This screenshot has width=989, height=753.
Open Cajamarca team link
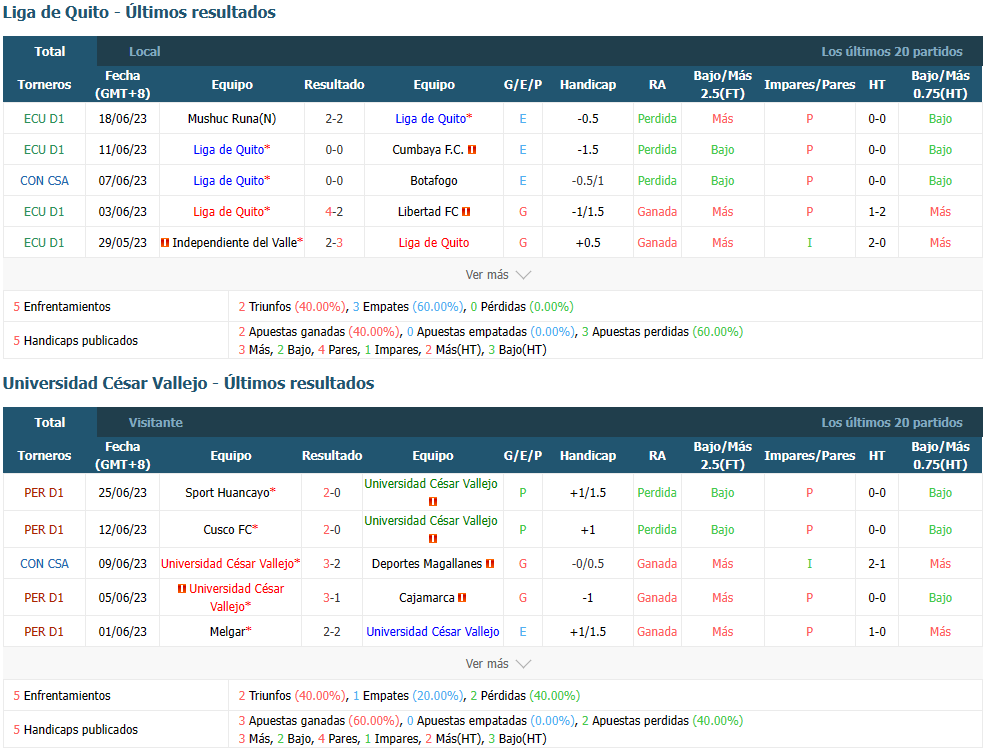coord(426,598)
